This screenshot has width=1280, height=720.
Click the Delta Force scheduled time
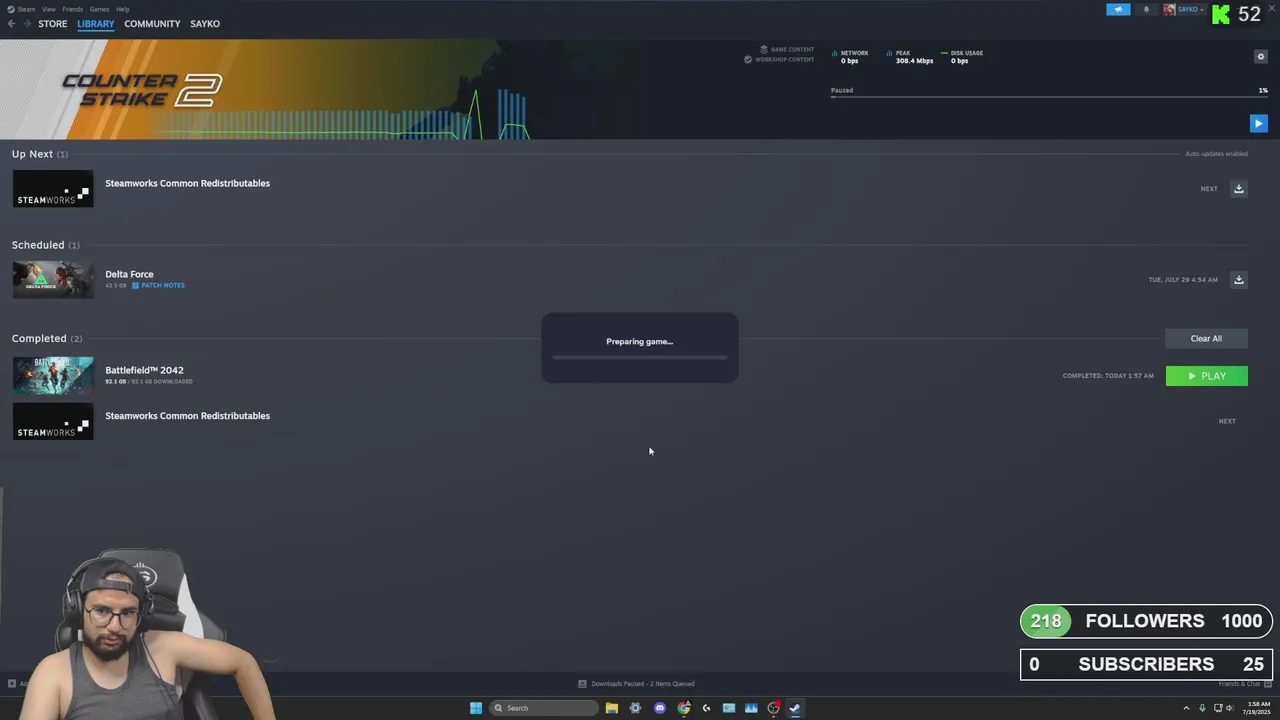(1183, 280)
